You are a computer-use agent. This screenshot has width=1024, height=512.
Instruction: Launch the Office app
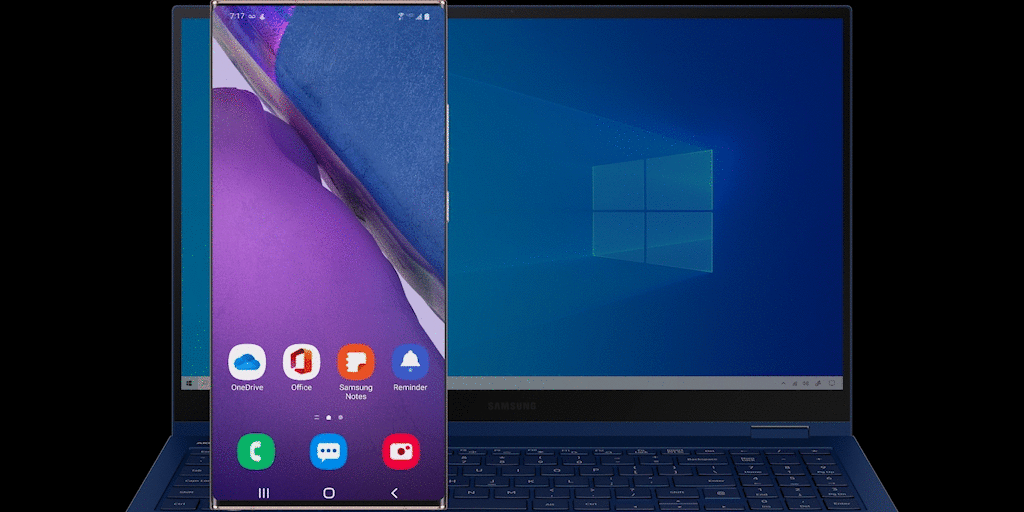point(301,362)
